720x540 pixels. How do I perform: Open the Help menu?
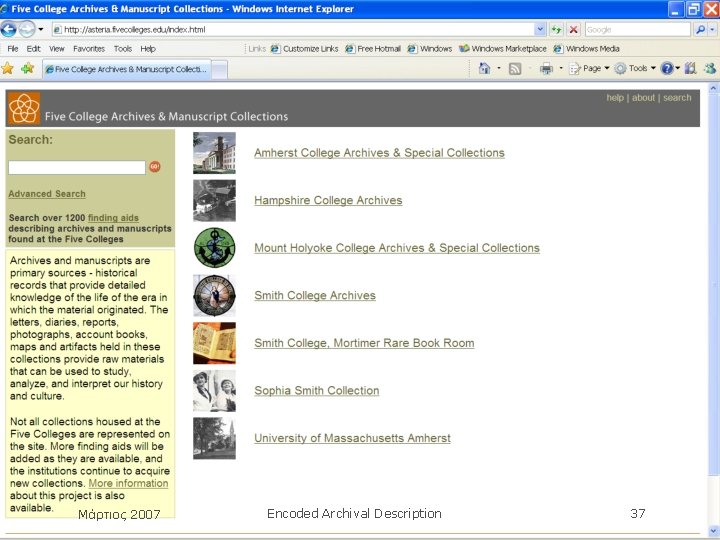point(148,49)
